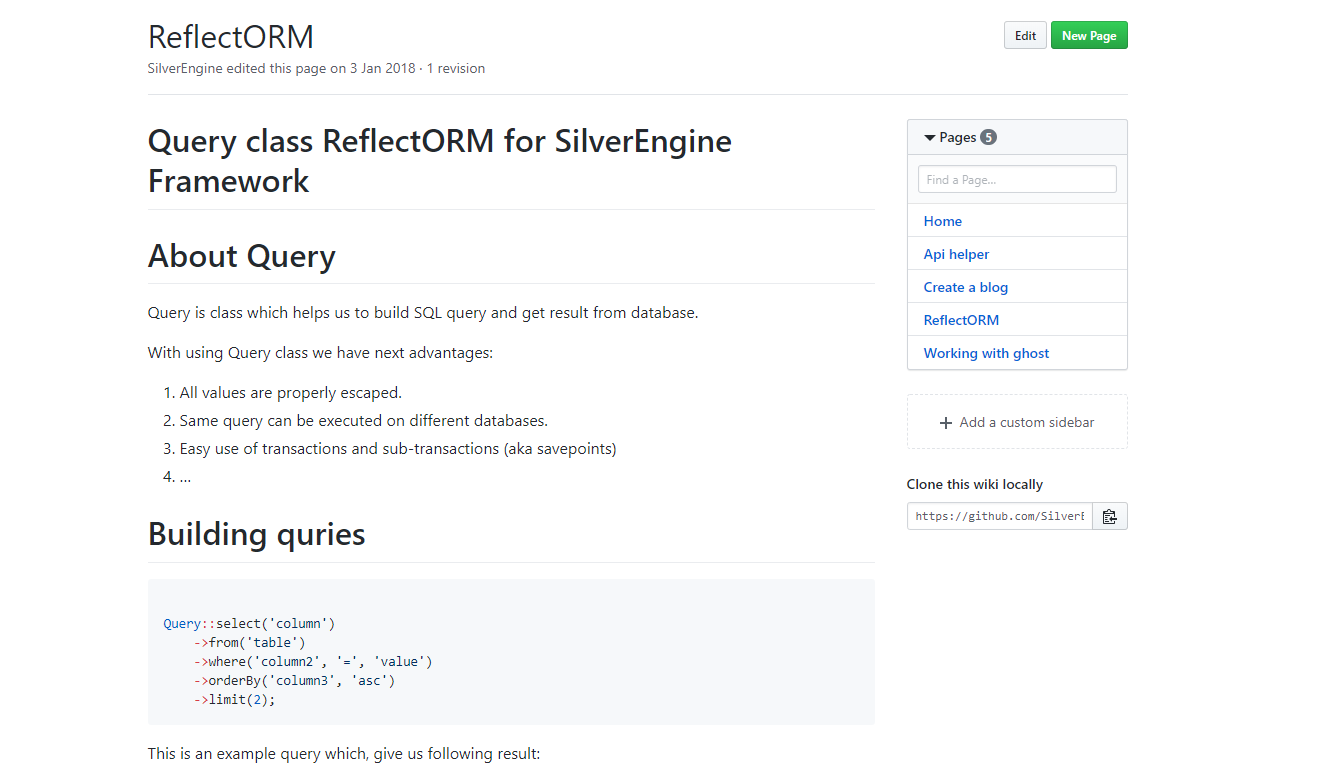Focus the Find a Page search box
The image size is (1319, 775).
coord(1017,179)
